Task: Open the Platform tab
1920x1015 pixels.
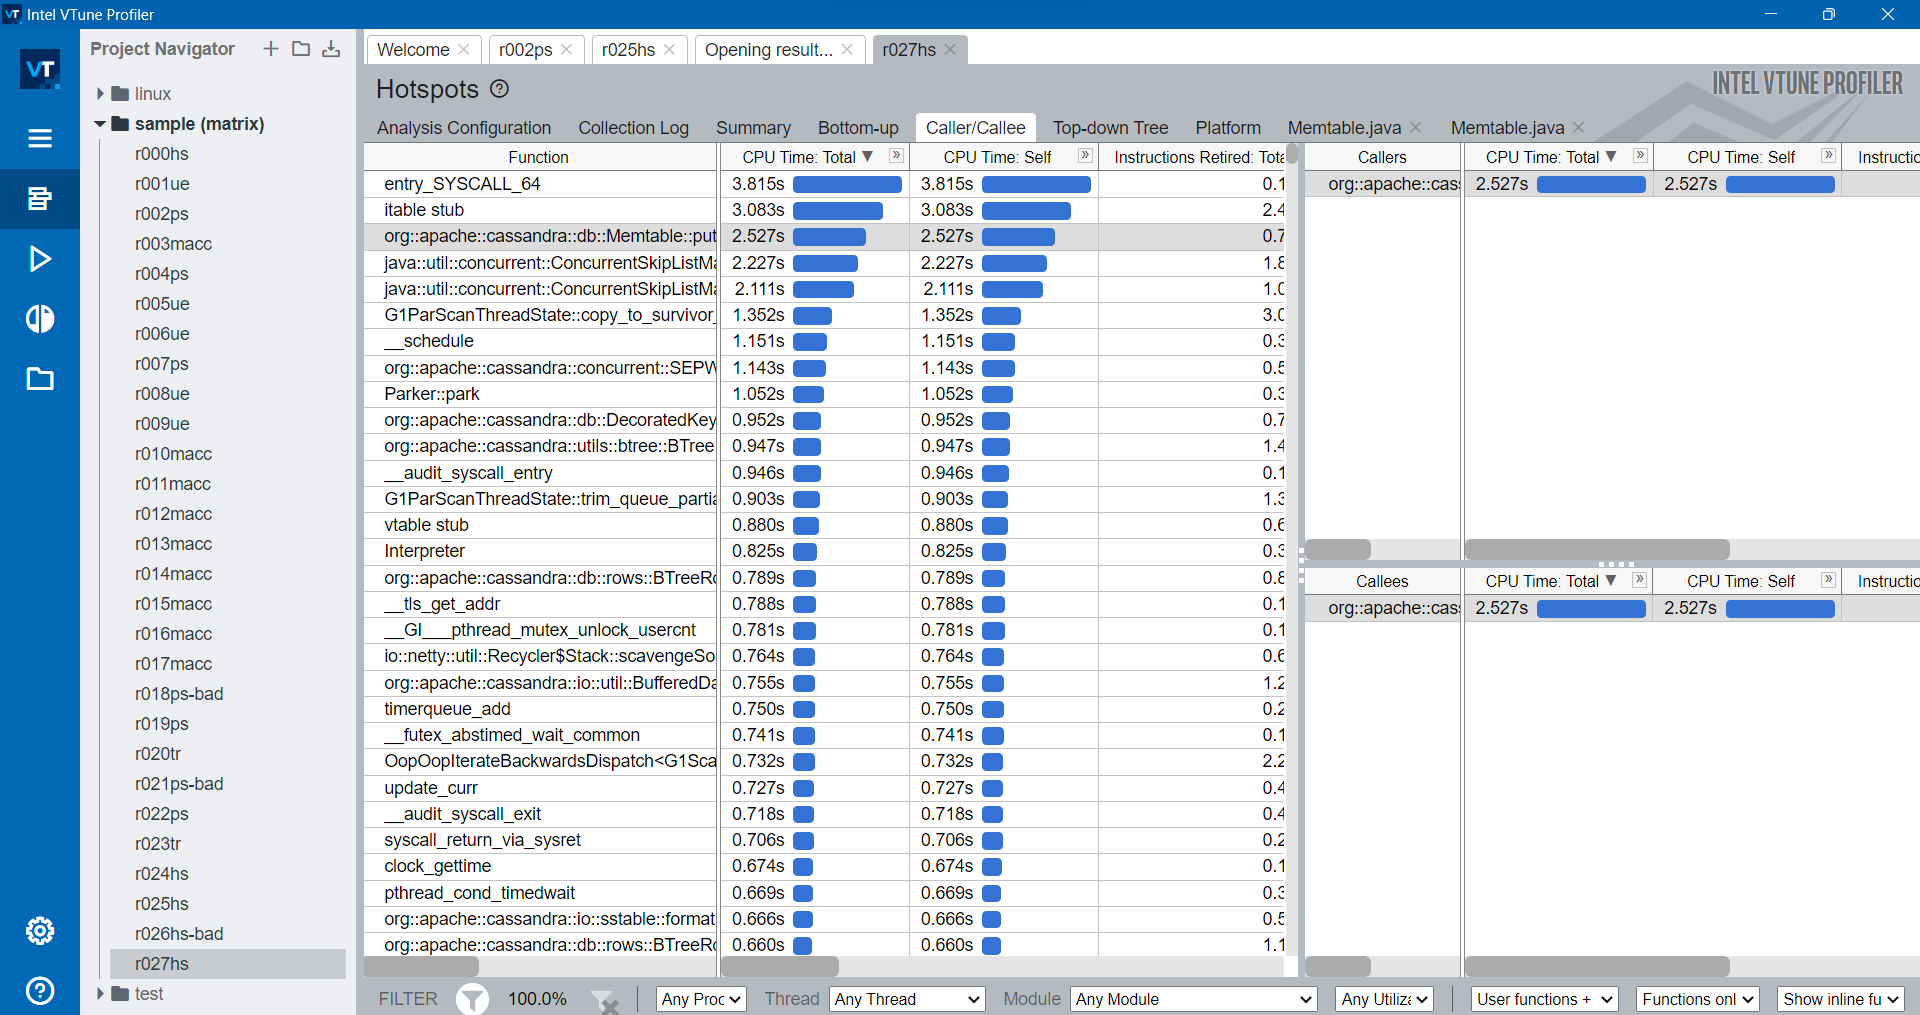Action: click(1228, 127)
